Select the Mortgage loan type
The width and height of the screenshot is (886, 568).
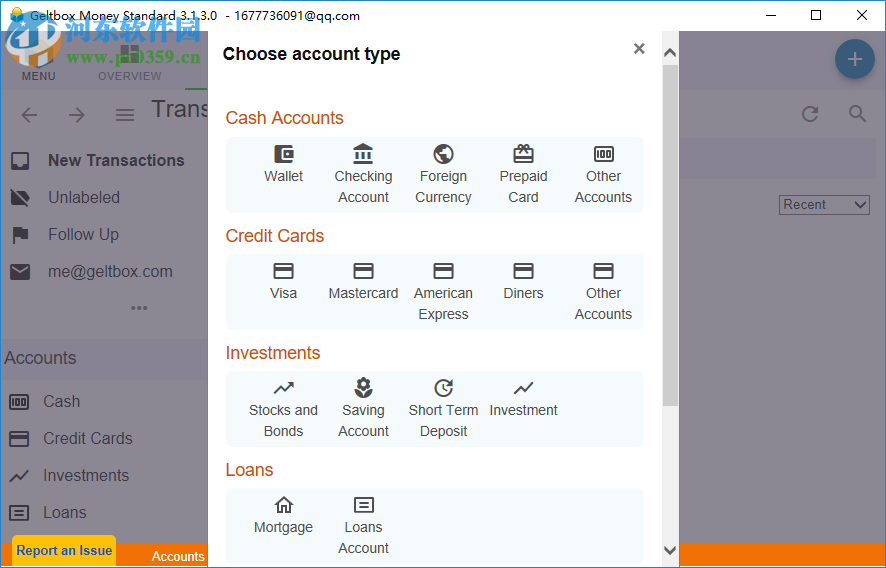coord(284,515)
